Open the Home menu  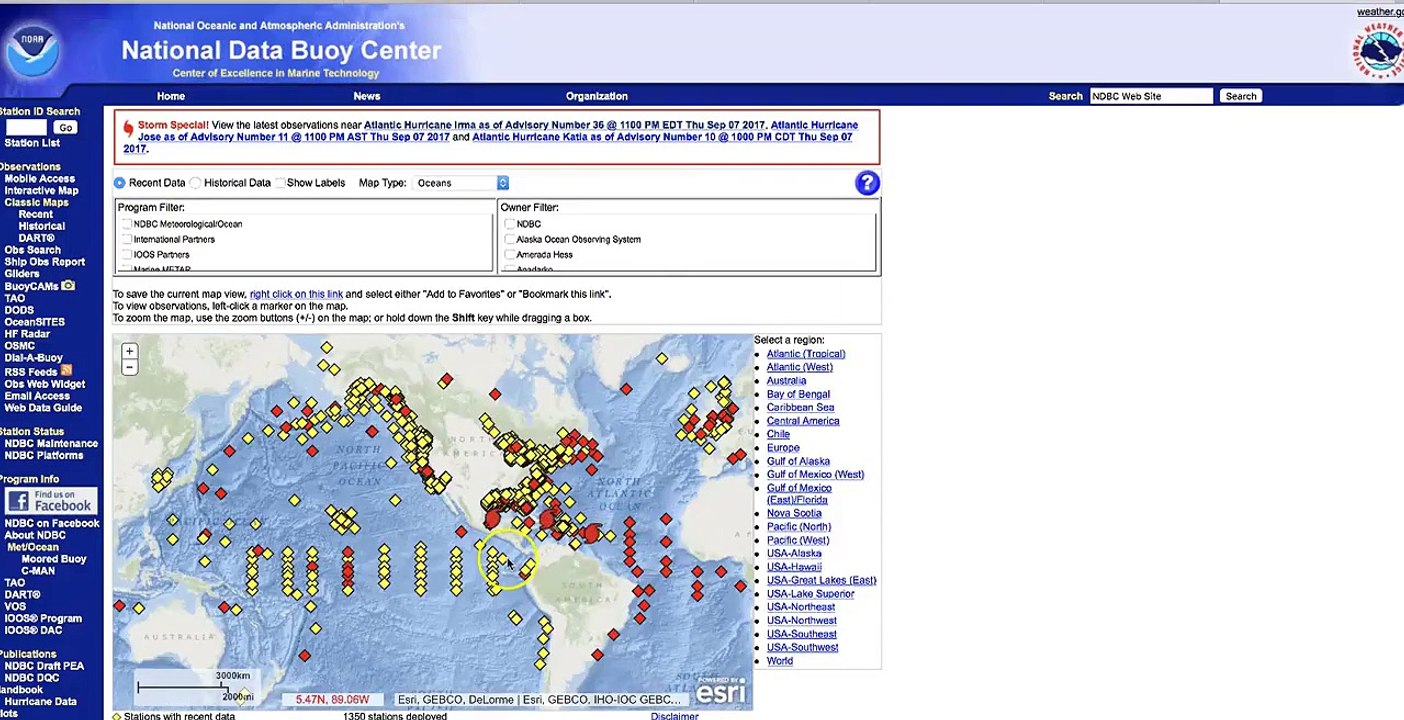tap(171, 96)
